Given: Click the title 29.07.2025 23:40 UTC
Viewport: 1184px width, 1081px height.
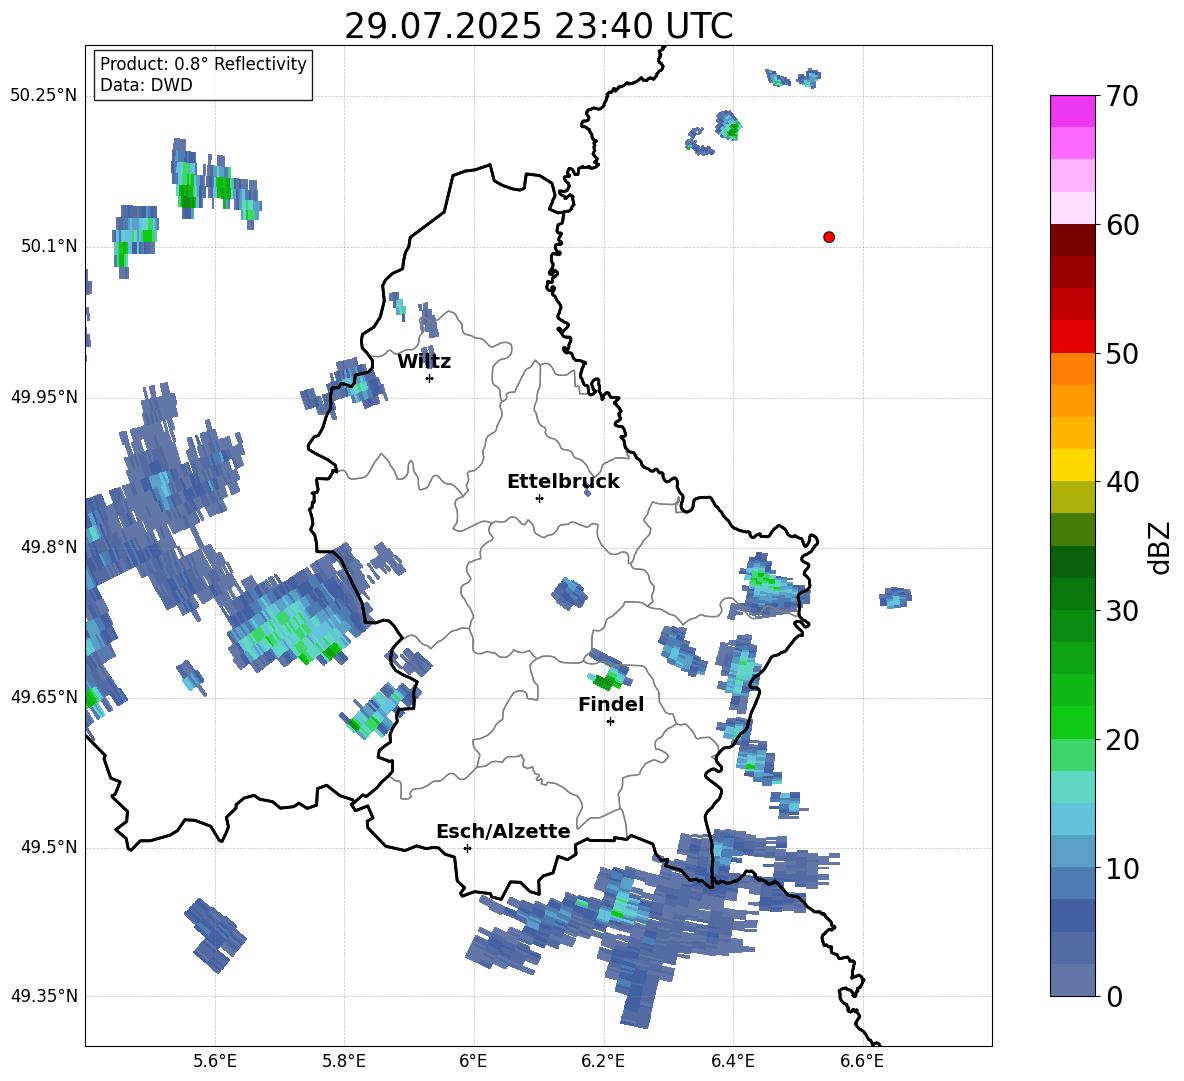Looking at the screenshot, I should coord(538,27).
